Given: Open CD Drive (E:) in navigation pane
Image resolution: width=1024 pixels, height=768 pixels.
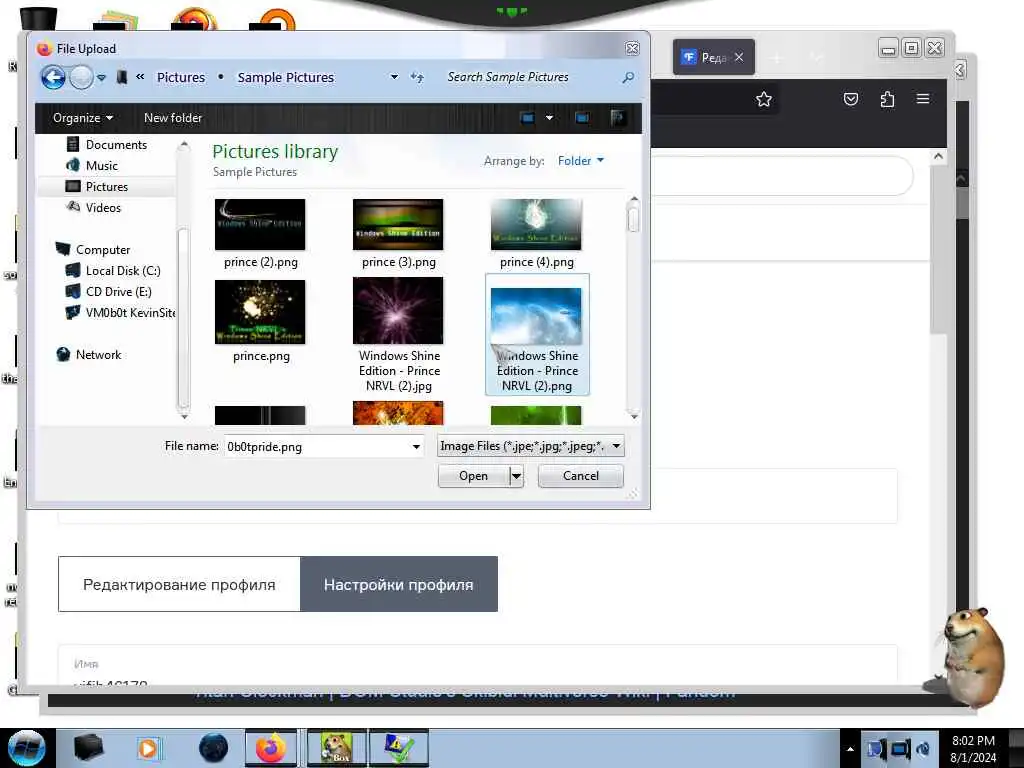Looking at the screenshot, I should pos(108,292).
